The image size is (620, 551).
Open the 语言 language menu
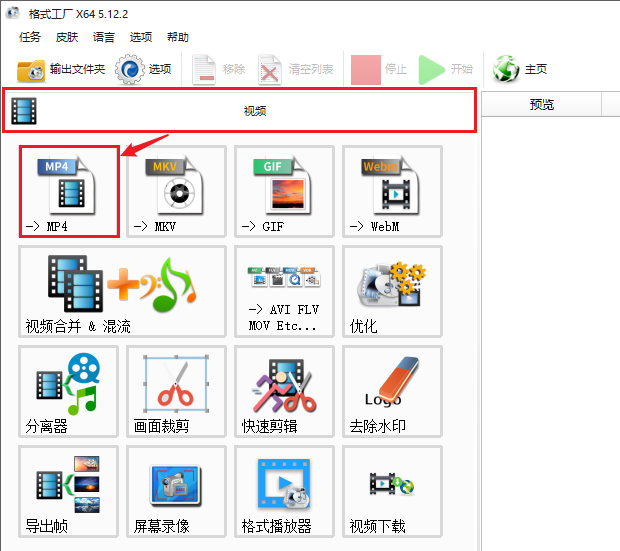point(104,37)
